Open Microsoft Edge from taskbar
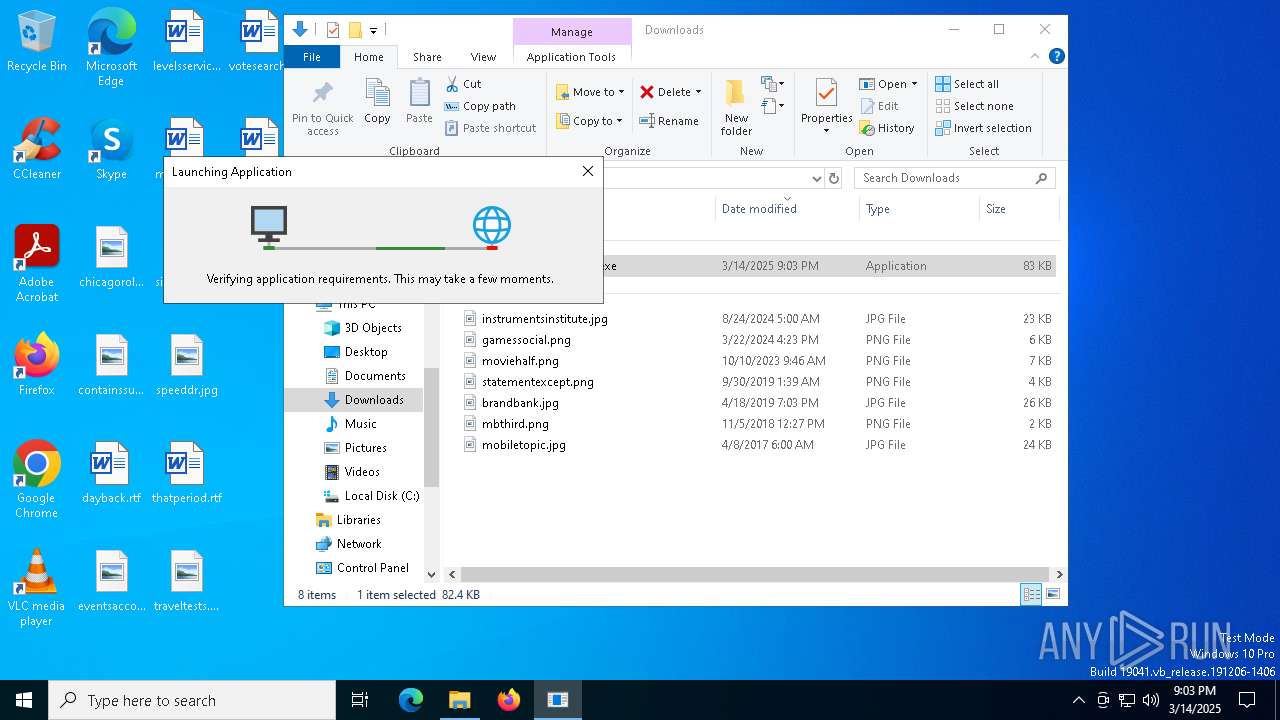 (411, 700)
